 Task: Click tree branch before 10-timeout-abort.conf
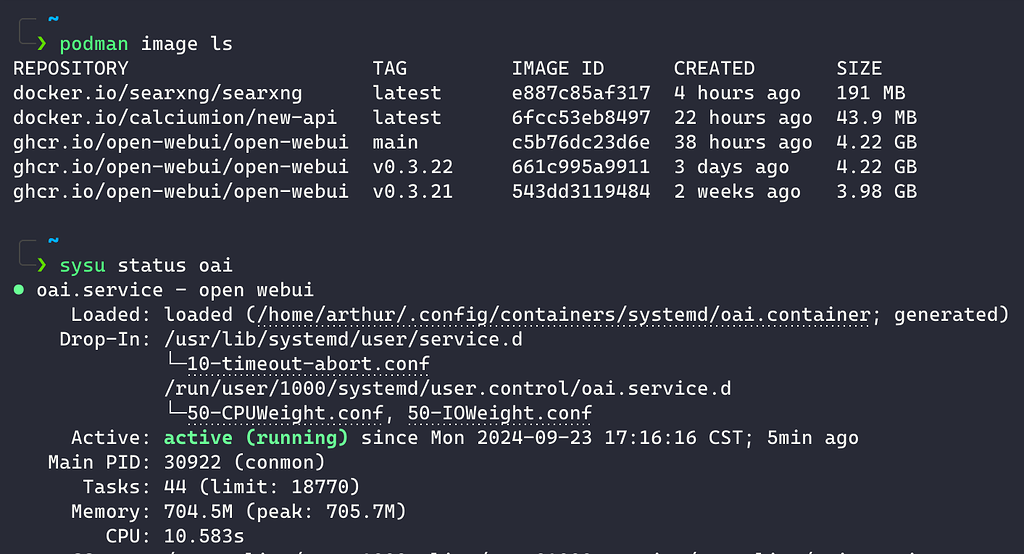[177, 361]
